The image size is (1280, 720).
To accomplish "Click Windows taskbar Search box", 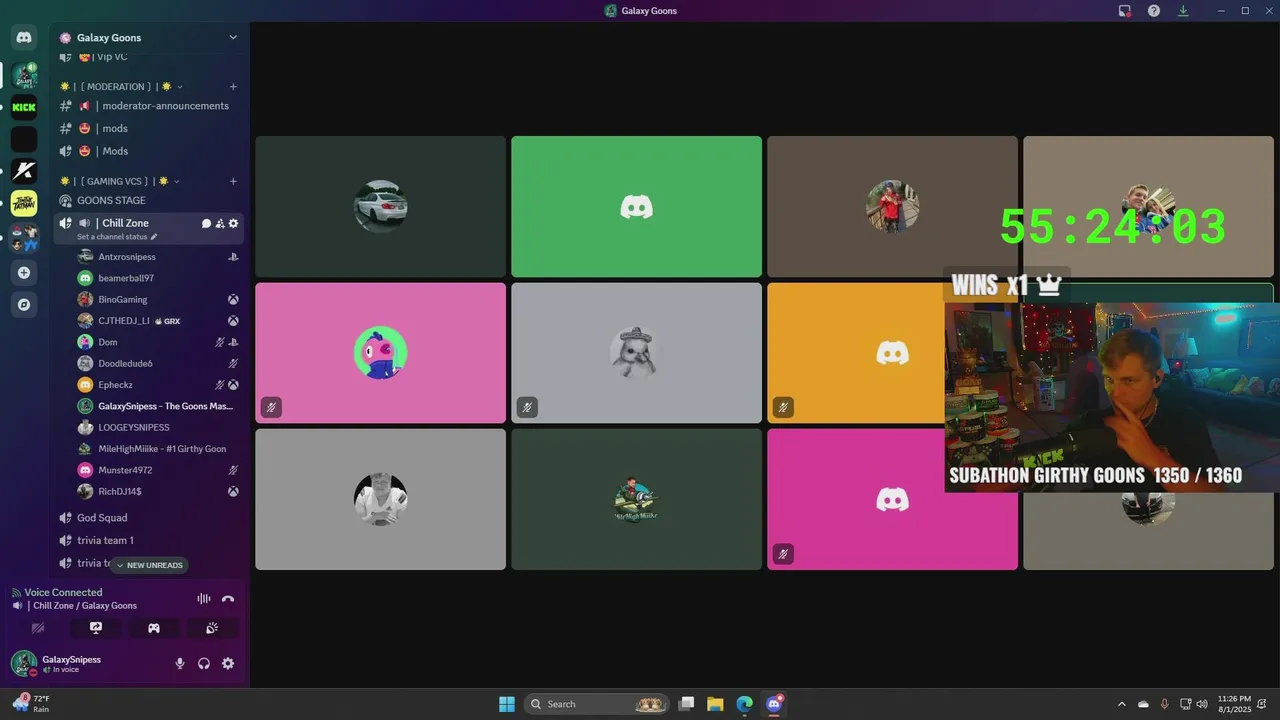I will [598, 704].
